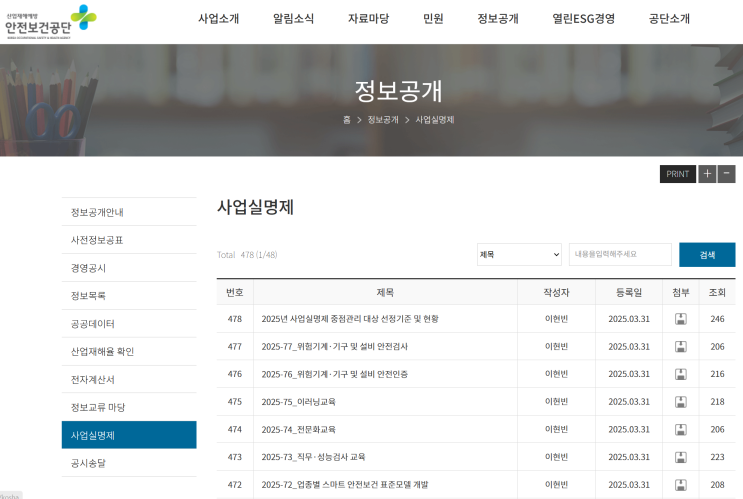Open the 공단소개 top menu
Image resolution: width=743 pixels, height=499 pixels.
click(669, 18)
